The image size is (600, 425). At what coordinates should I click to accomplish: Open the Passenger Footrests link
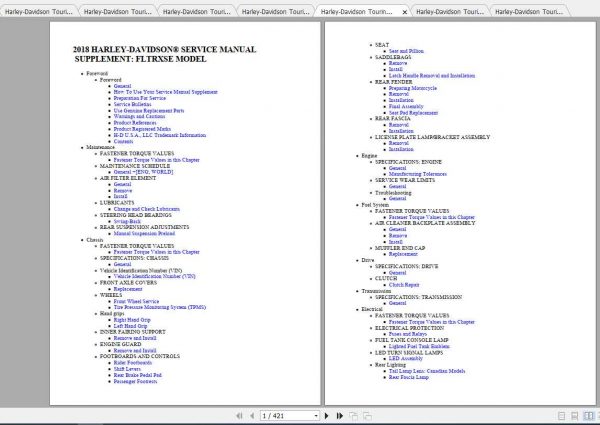[135, 381]
